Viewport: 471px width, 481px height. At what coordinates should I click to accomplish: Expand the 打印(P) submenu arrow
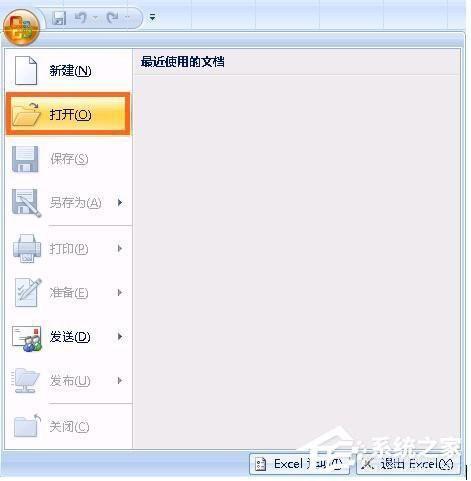120,248
